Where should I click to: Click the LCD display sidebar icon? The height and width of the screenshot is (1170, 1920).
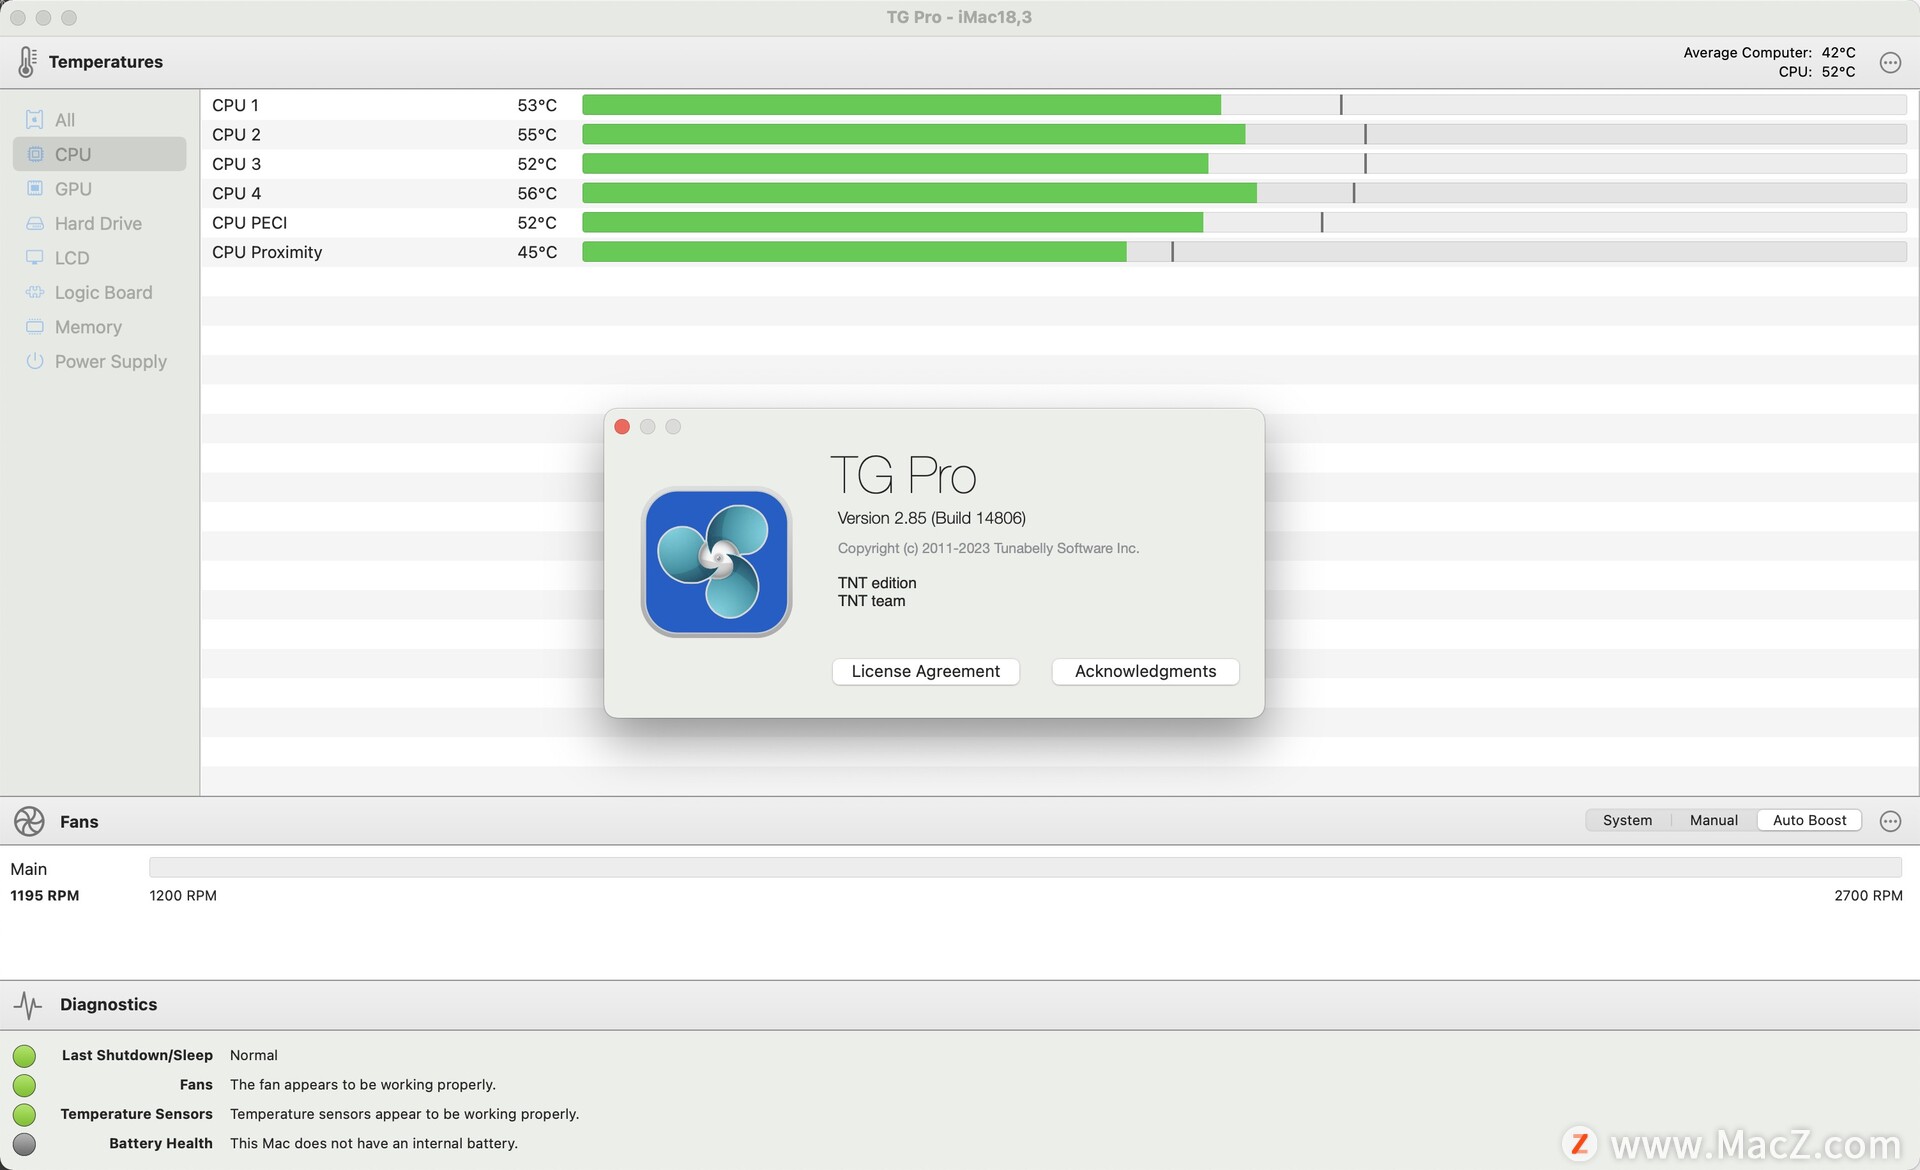[x=35, y=257]
